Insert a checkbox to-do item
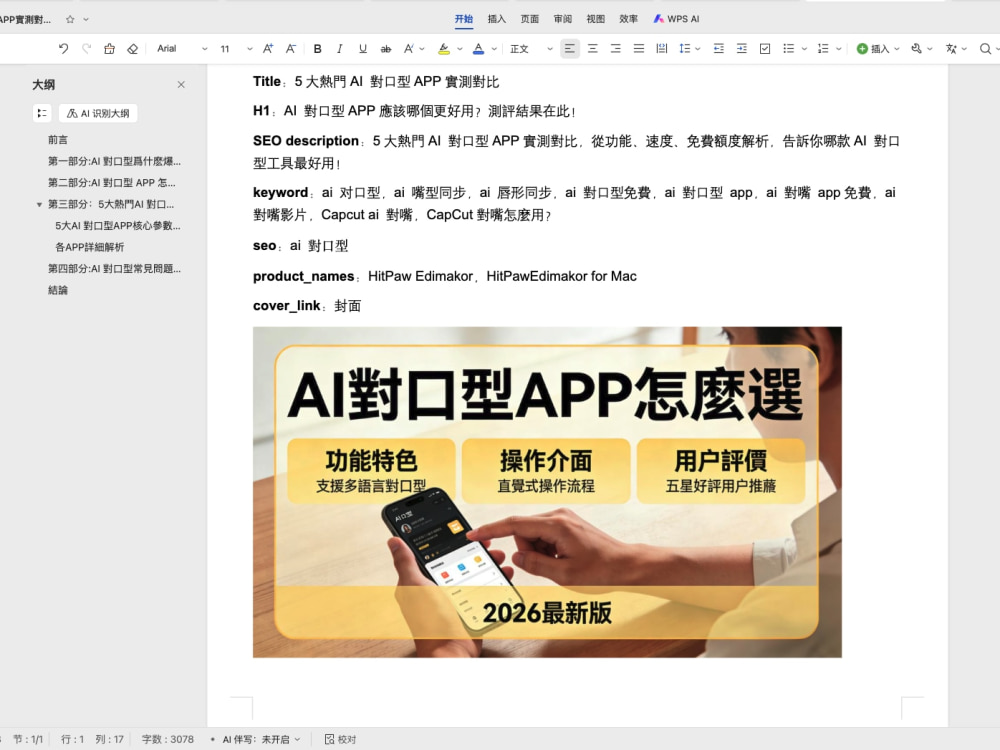The width and height of the screenshot is (1000, 750). (x=765, y=48)
